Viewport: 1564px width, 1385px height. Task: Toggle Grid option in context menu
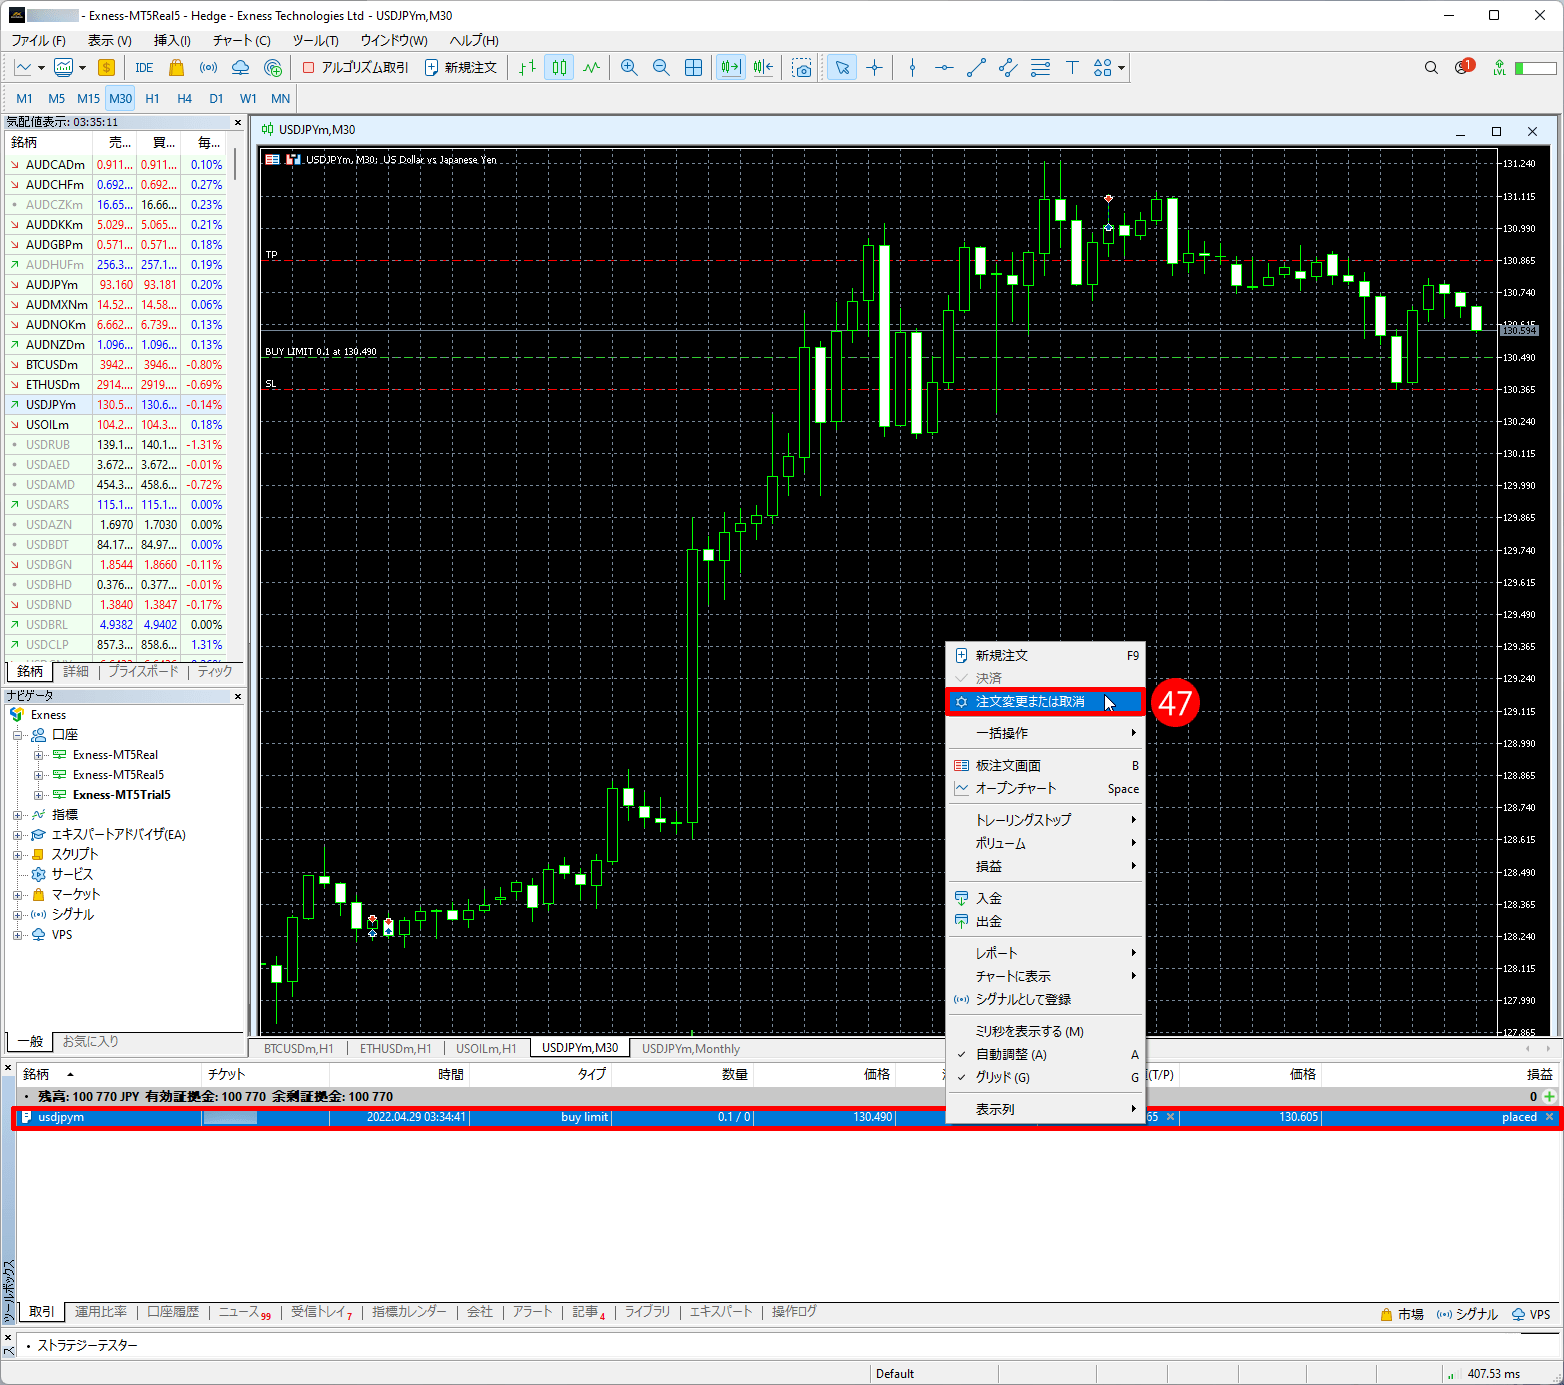1002,1077
